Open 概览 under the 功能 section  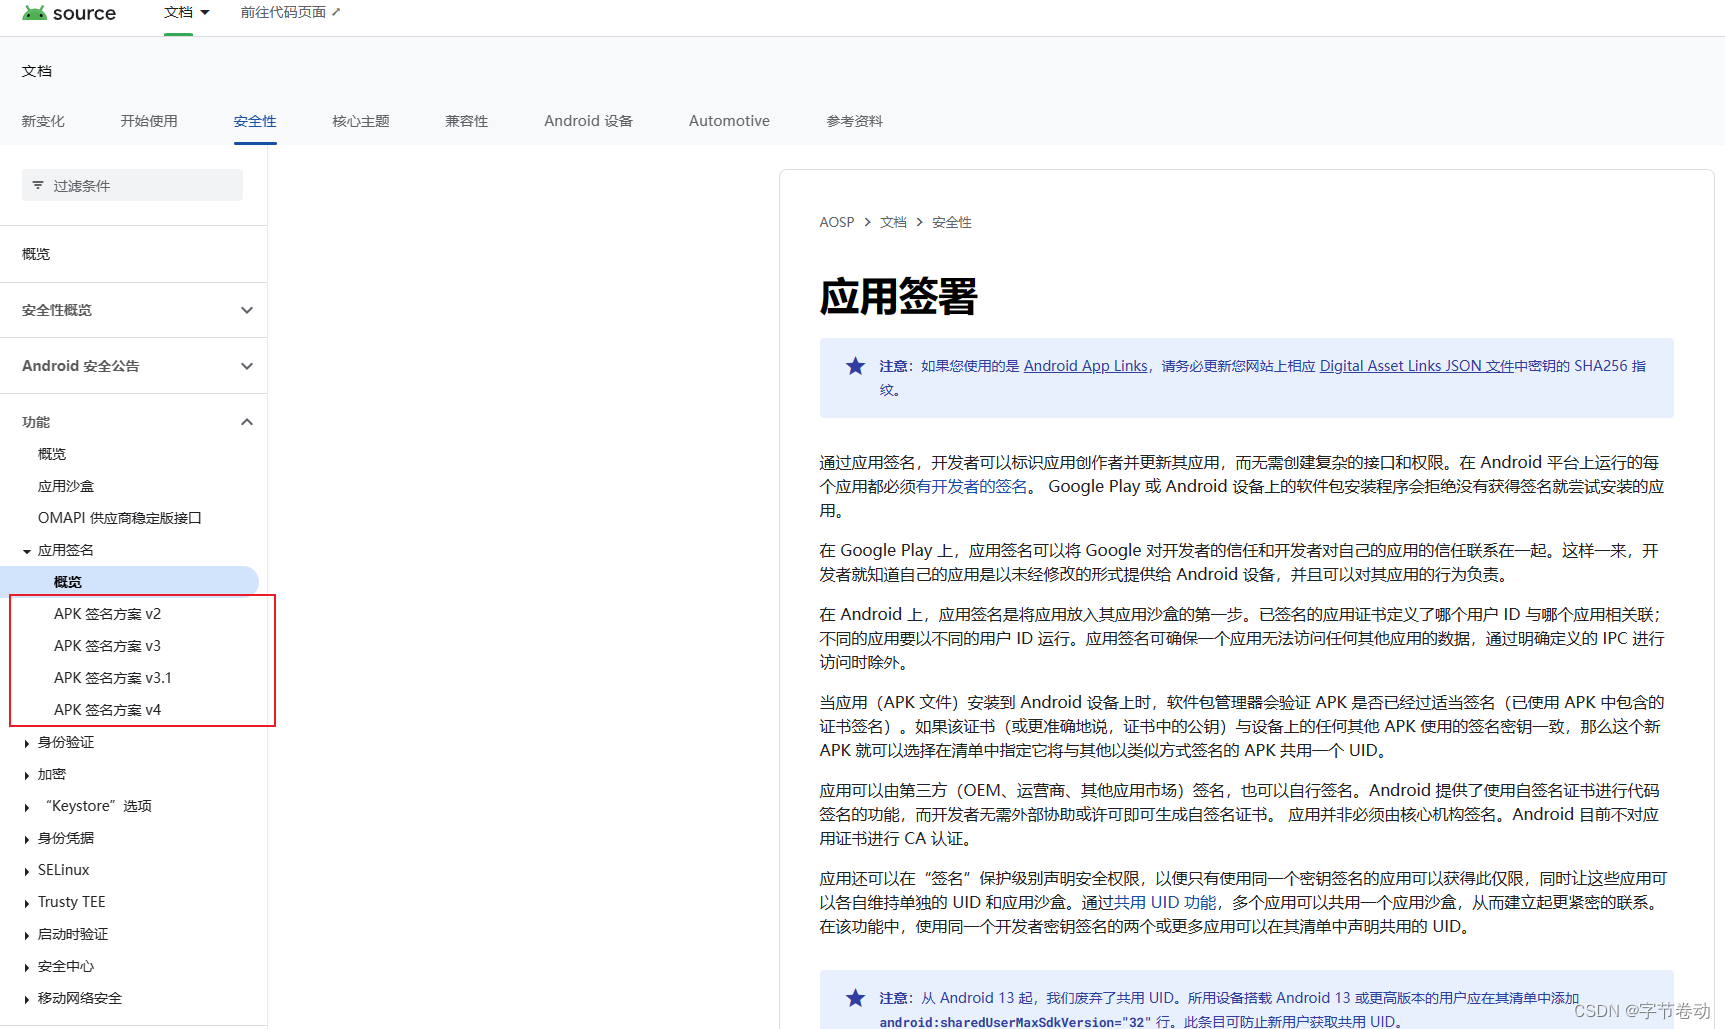pos(52,454)
